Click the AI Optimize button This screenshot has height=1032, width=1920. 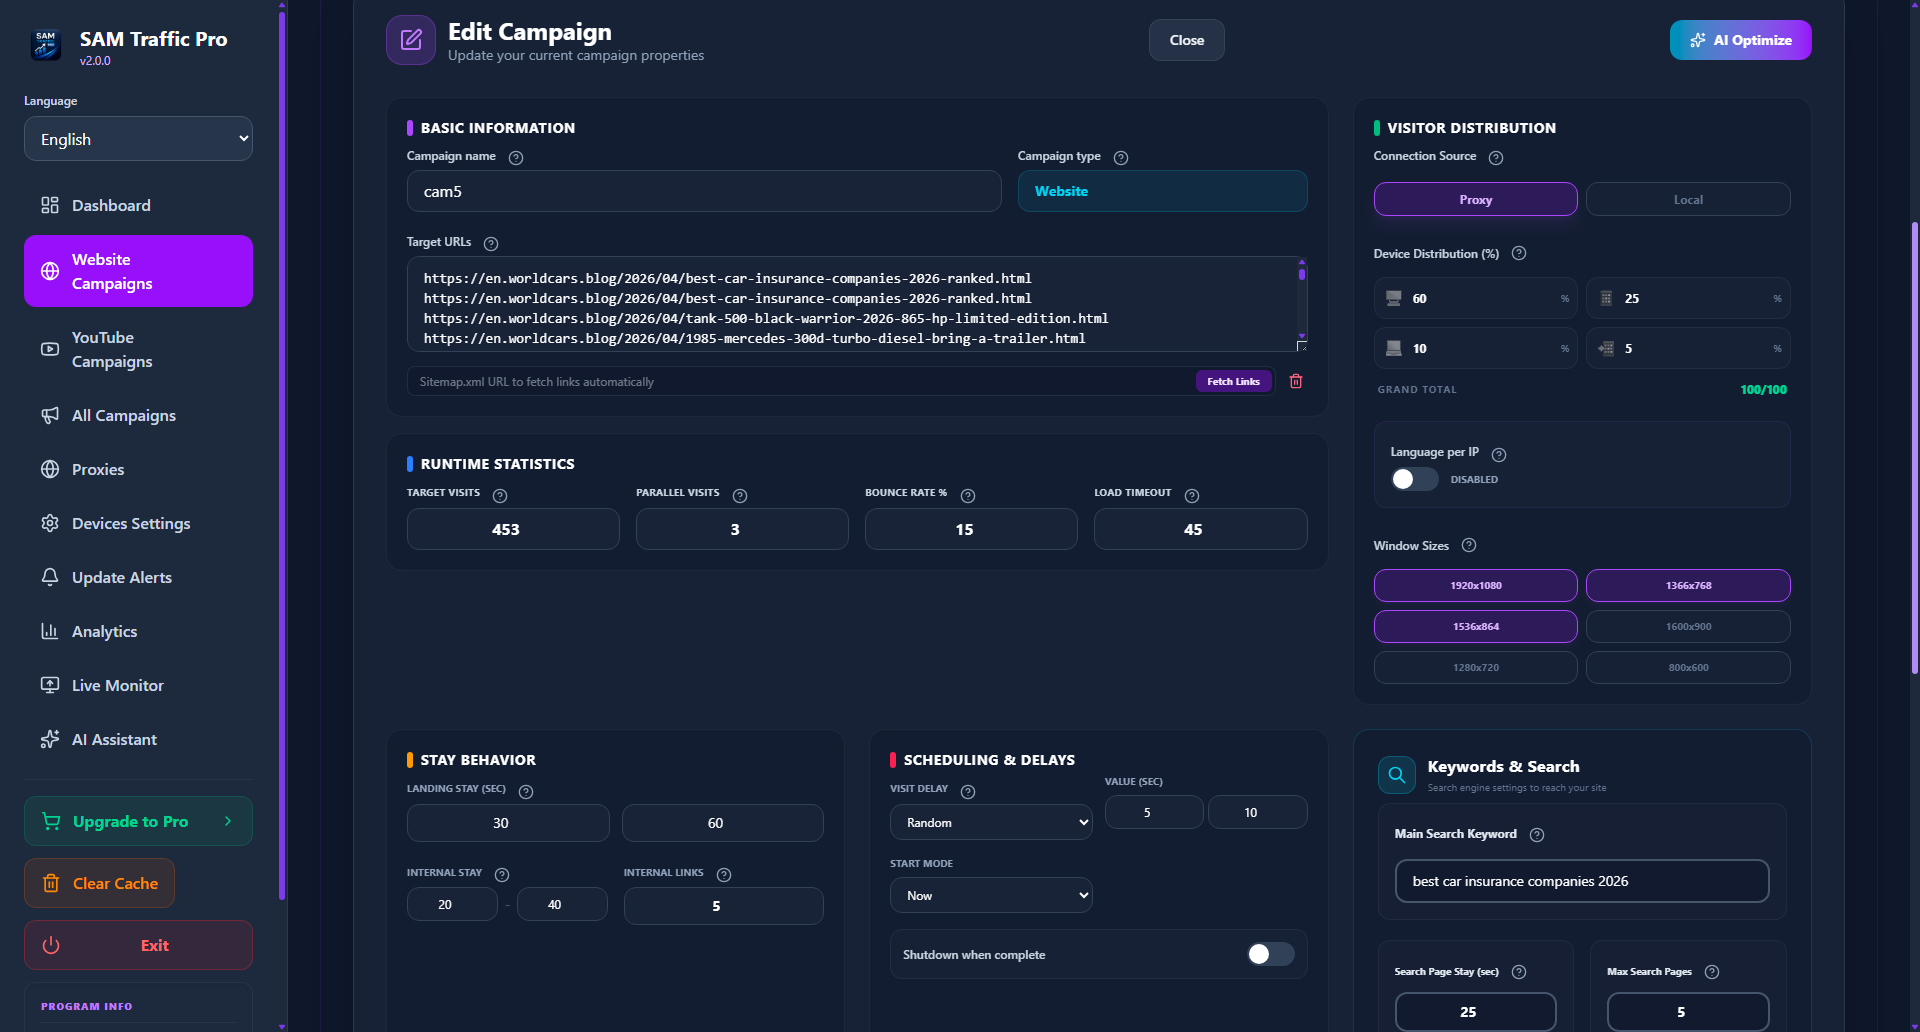tap(1740, 40)
